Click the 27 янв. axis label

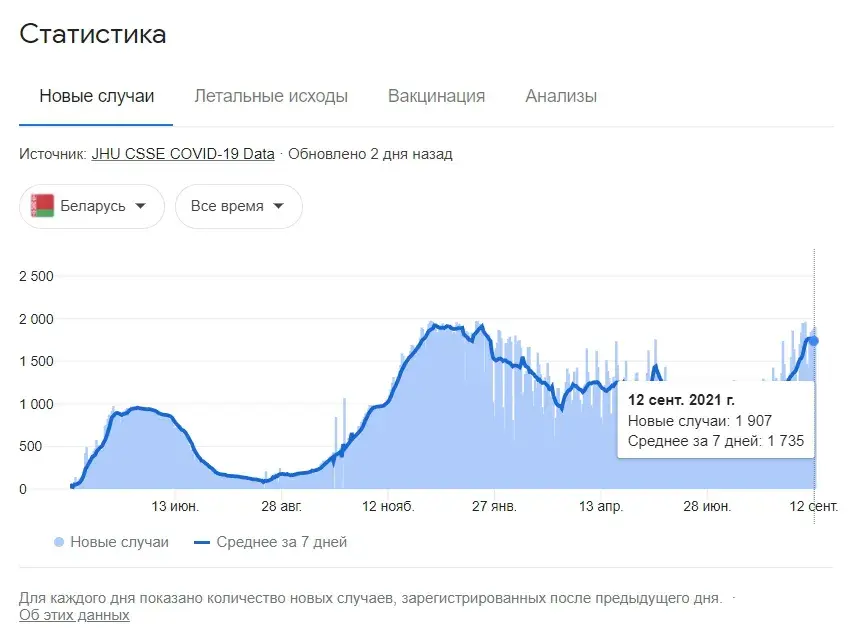(x=494, y=507)
